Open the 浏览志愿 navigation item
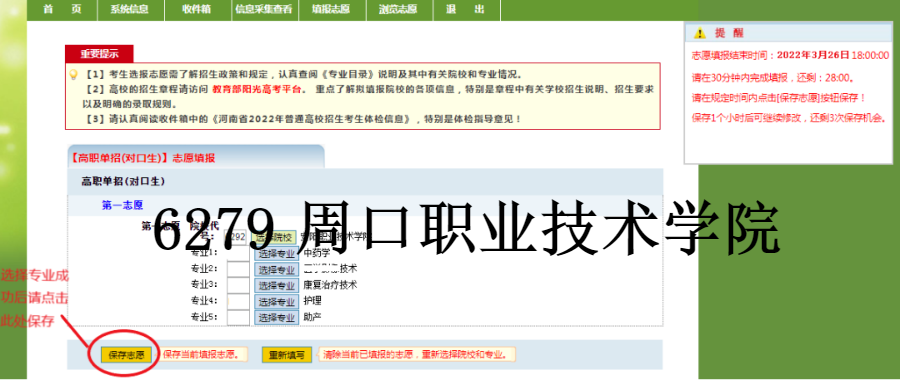This screenshot has width=900, height=380. tap(399, 9)
